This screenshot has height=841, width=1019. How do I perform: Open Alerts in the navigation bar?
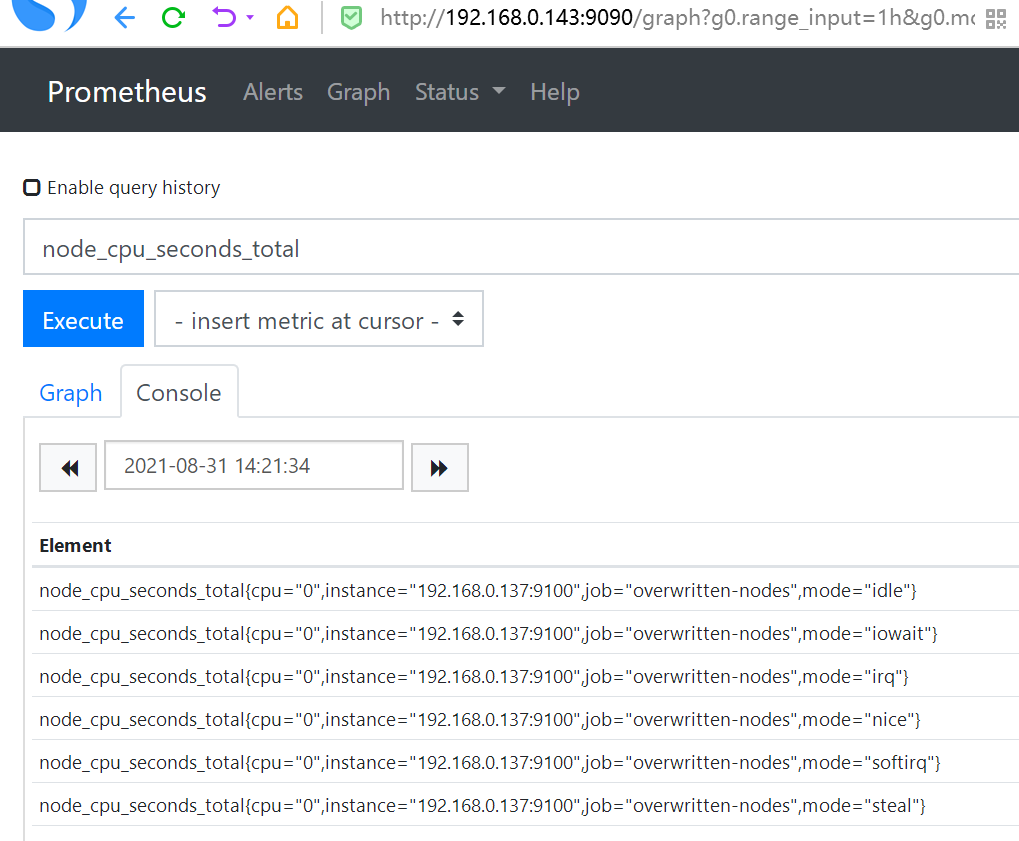pos(273,92)
